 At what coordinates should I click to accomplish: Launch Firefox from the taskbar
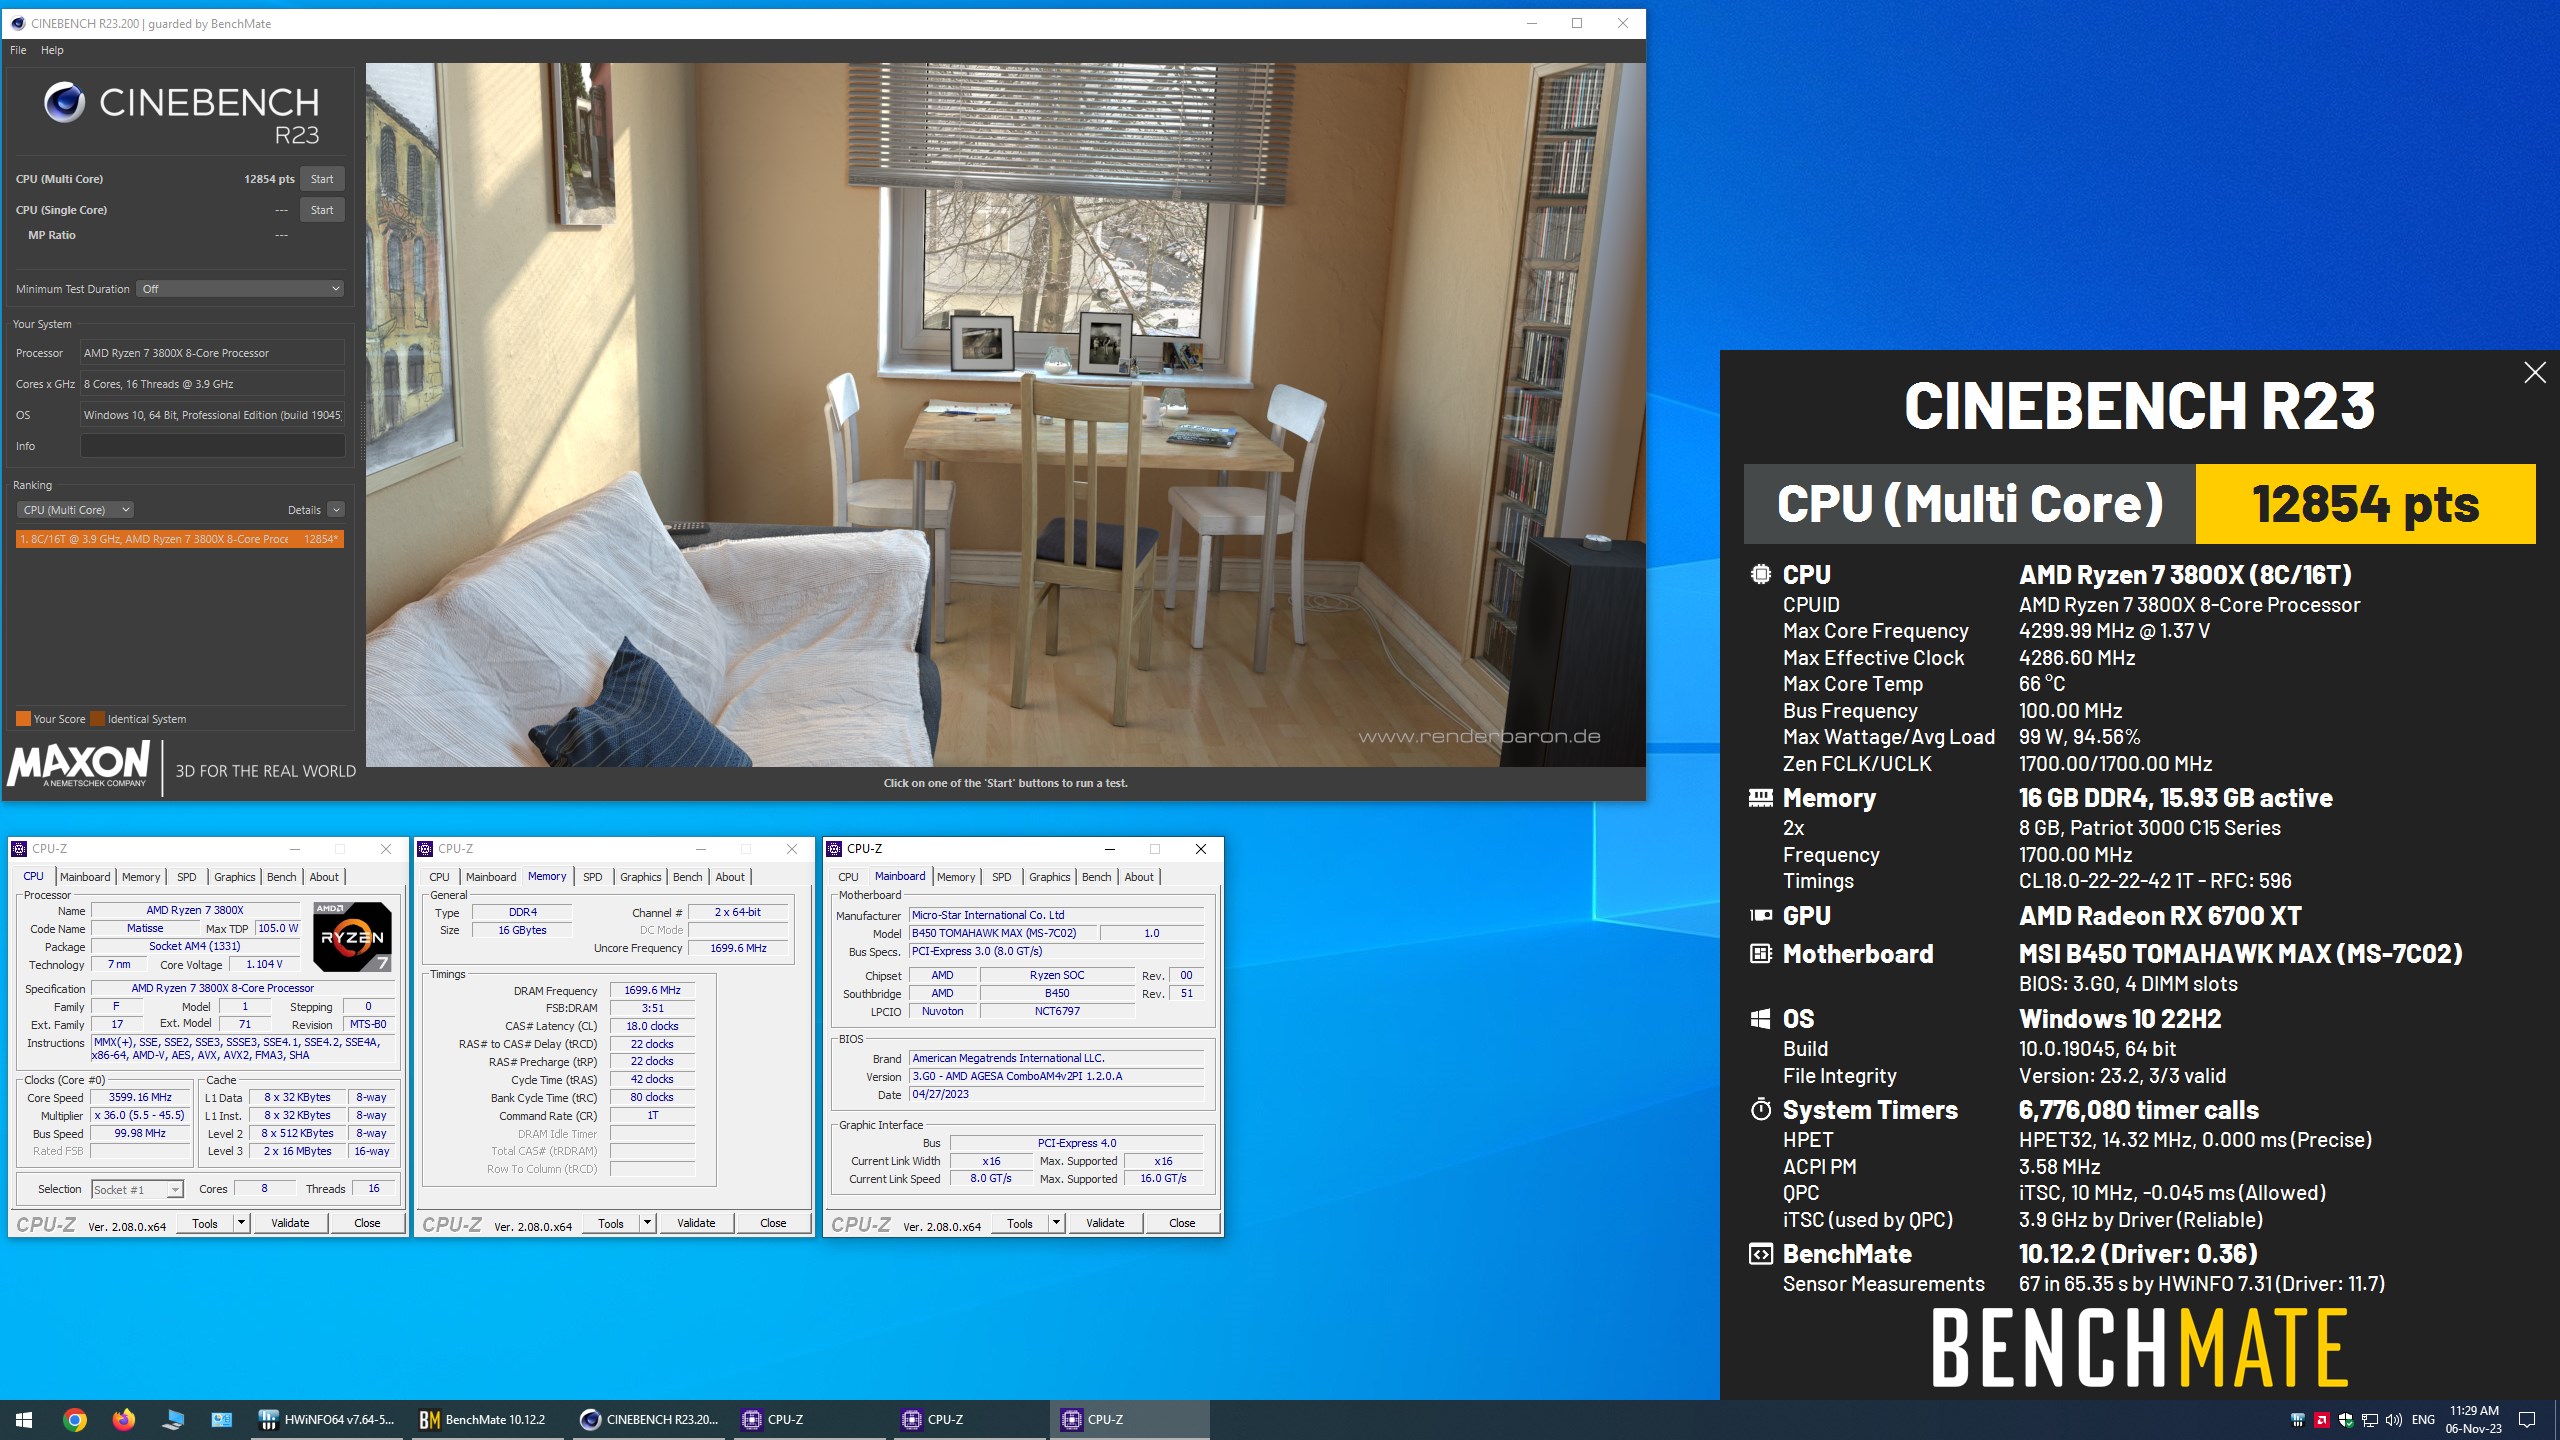(x=123, y=1420)
